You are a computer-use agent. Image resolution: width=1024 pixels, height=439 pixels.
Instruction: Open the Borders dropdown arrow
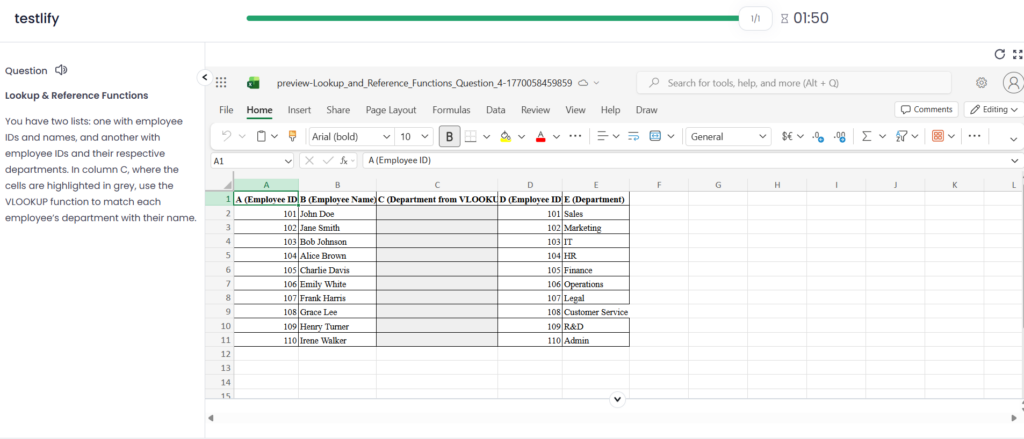pos(487,137)
